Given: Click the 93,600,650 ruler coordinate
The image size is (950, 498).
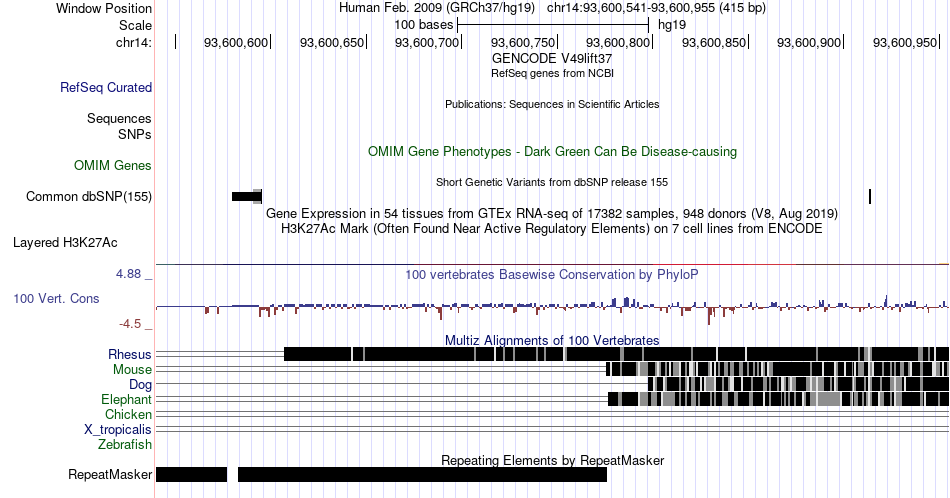Looking at the screenshot, I should [332, 42].
